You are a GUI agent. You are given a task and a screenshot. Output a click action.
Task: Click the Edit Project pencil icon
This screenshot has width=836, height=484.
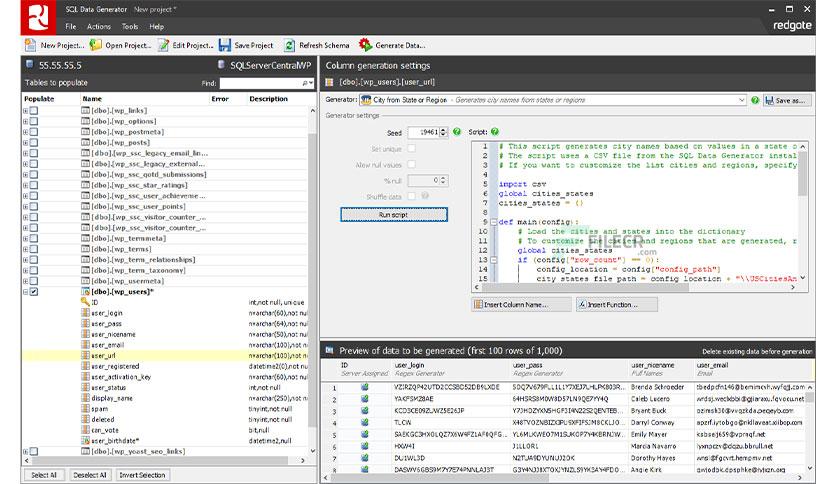tap(163, 45)
